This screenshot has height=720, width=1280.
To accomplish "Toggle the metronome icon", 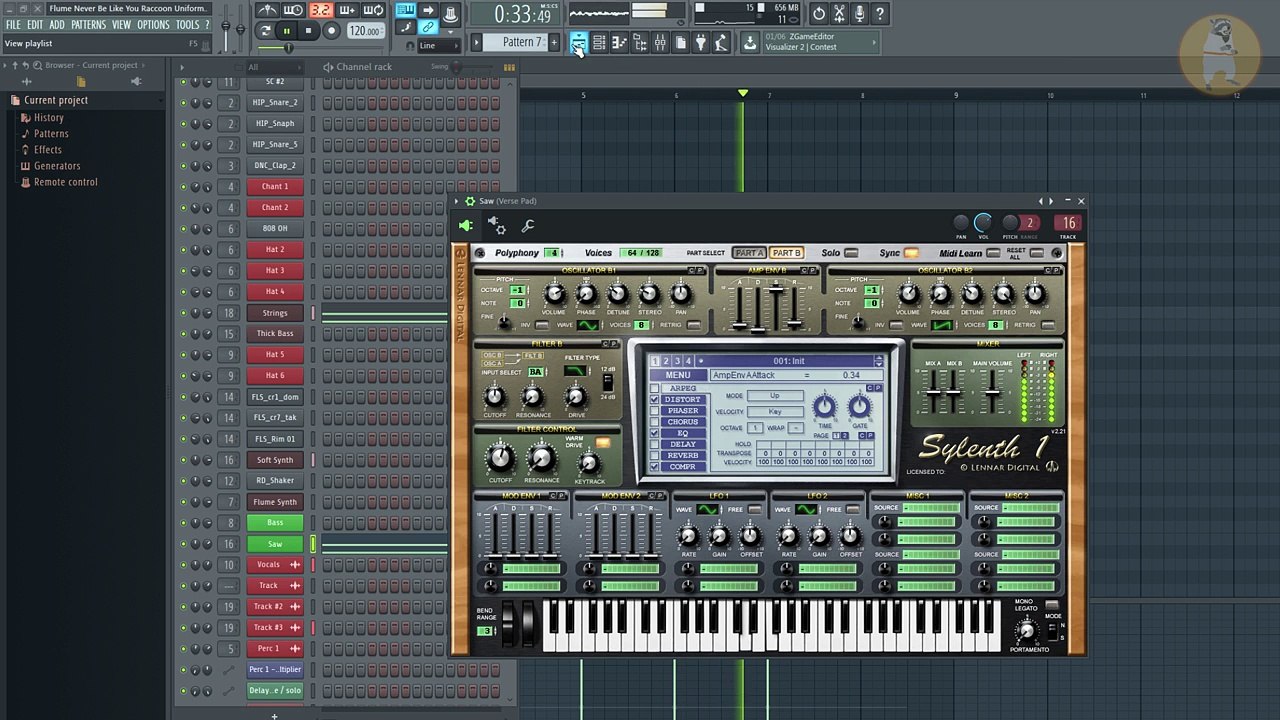I will 267,11.
